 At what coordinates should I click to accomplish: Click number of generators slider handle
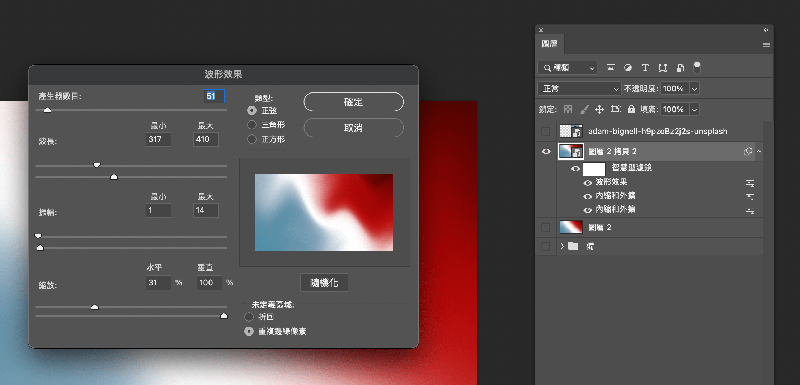47,110
